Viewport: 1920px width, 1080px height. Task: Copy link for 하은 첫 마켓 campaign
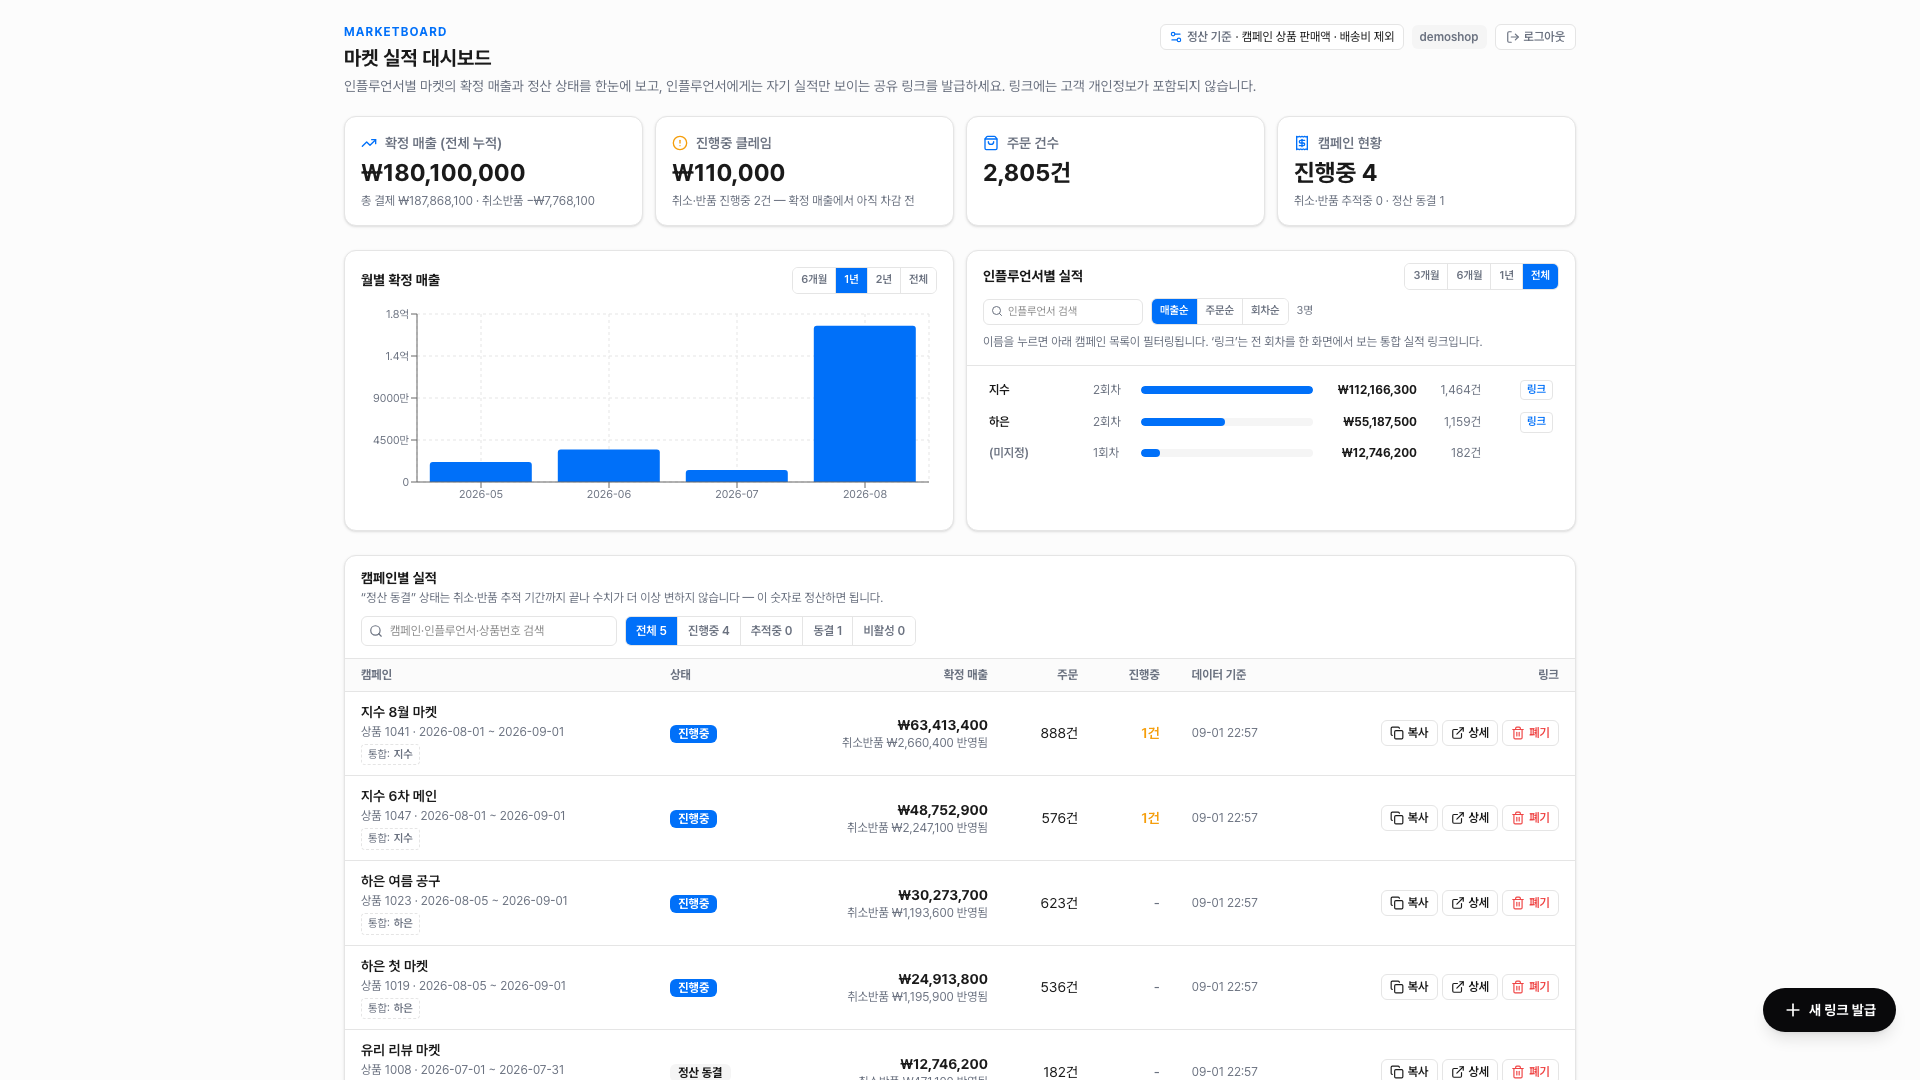tap(1409, 987)
